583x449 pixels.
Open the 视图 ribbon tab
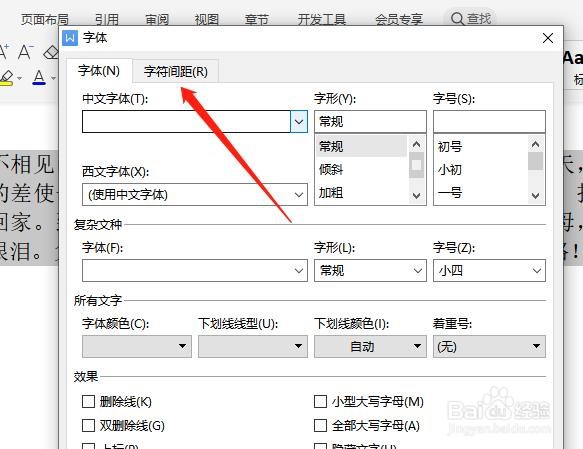pyautogui.click(x=207, y=19)
